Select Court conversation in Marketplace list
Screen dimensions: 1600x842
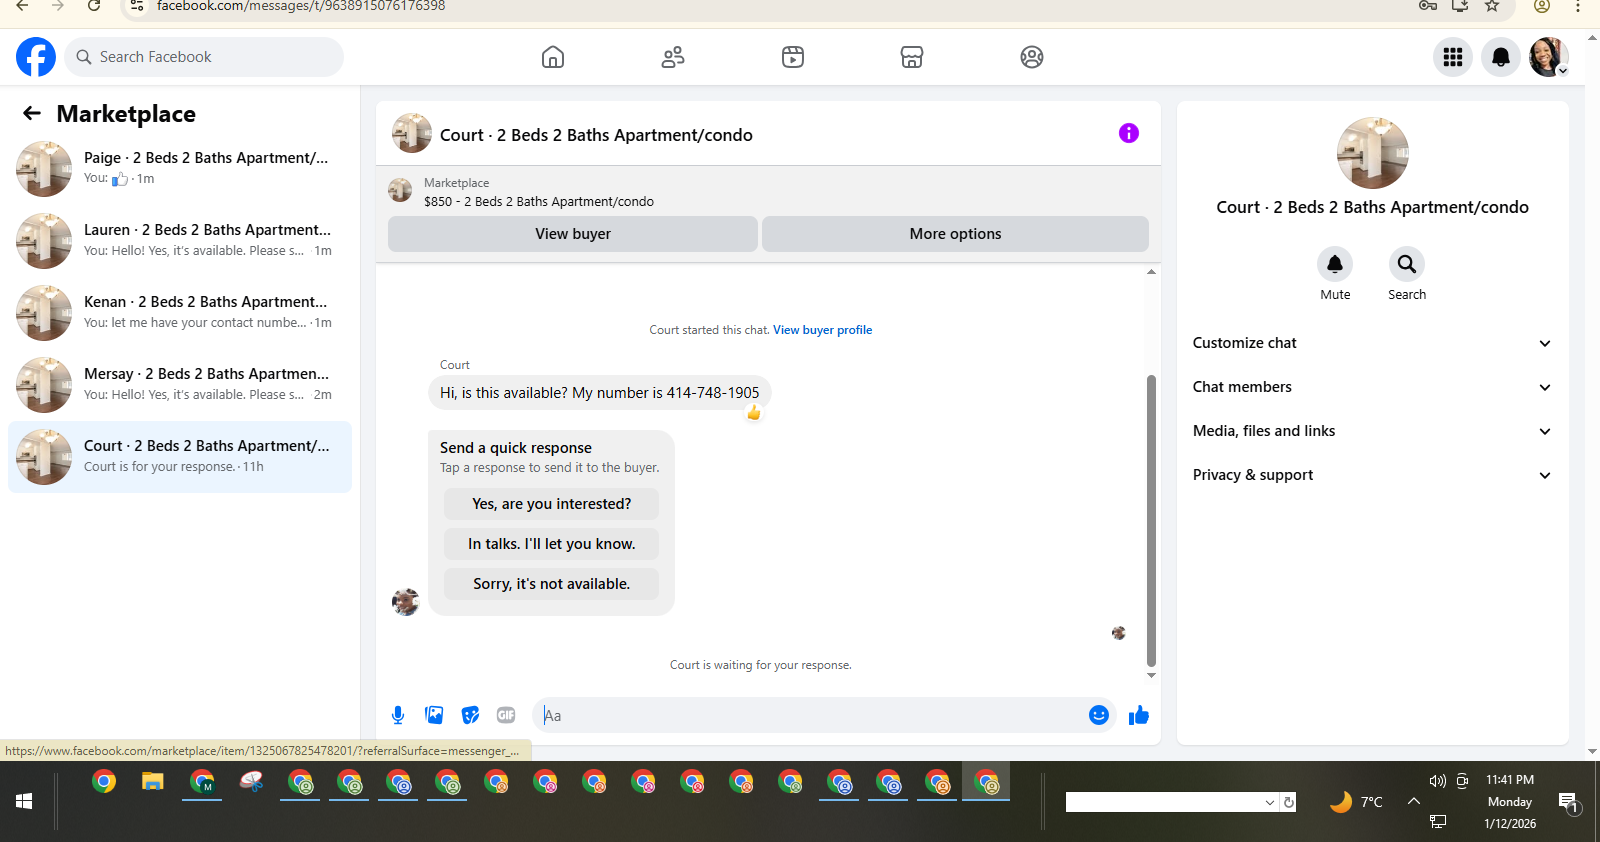point(180,457)
